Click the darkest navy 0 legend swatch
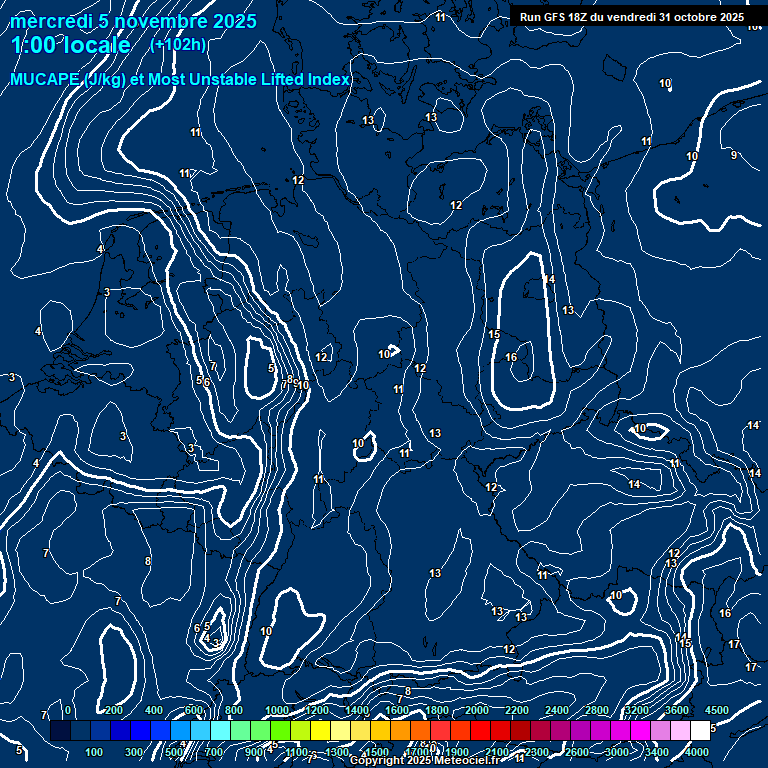Screen dimensions: 768x768 click(x=60, y=731)
